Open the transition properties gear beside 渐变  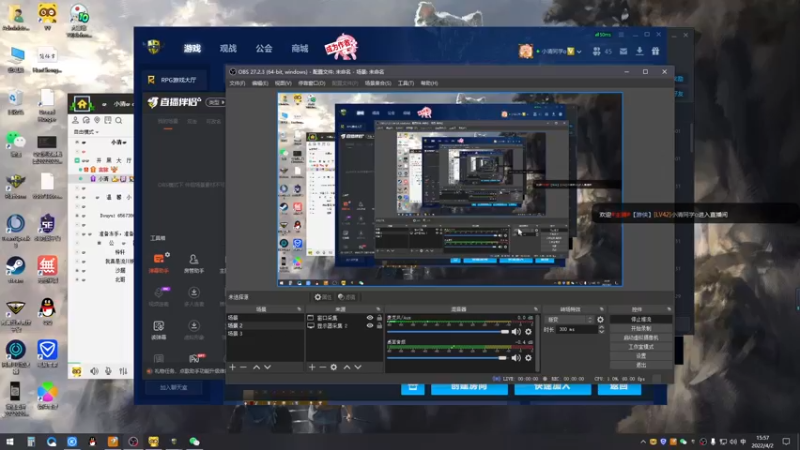coord(601,319)
